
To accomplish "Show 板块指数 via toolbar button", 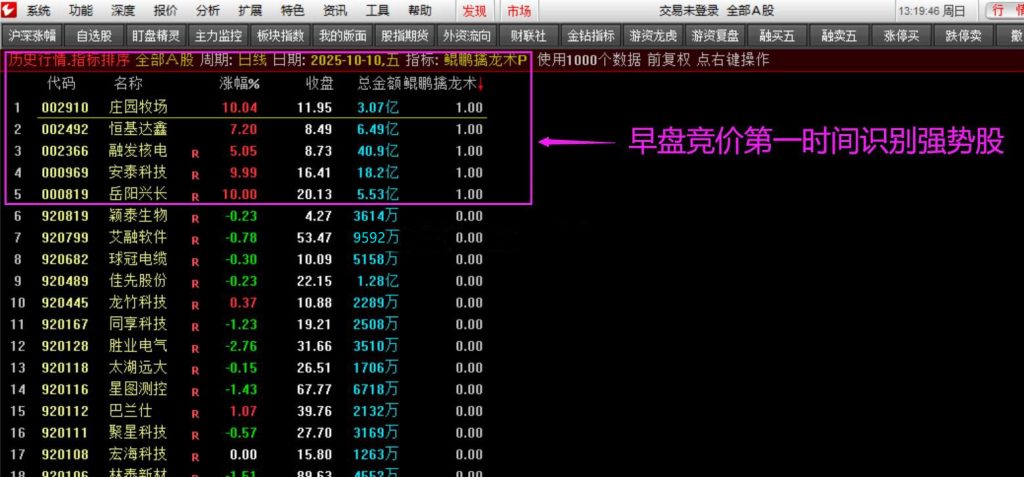I will click(x=281, y=37).
